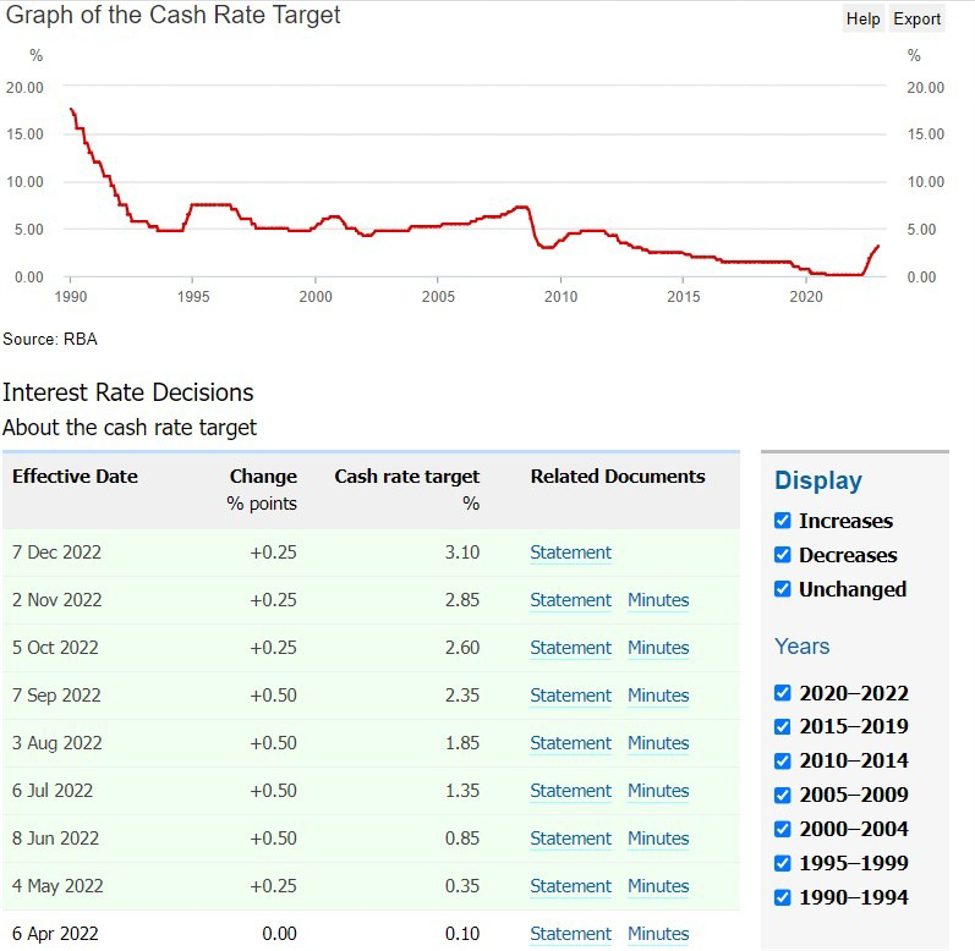Open the Help panel

[863, 18]
